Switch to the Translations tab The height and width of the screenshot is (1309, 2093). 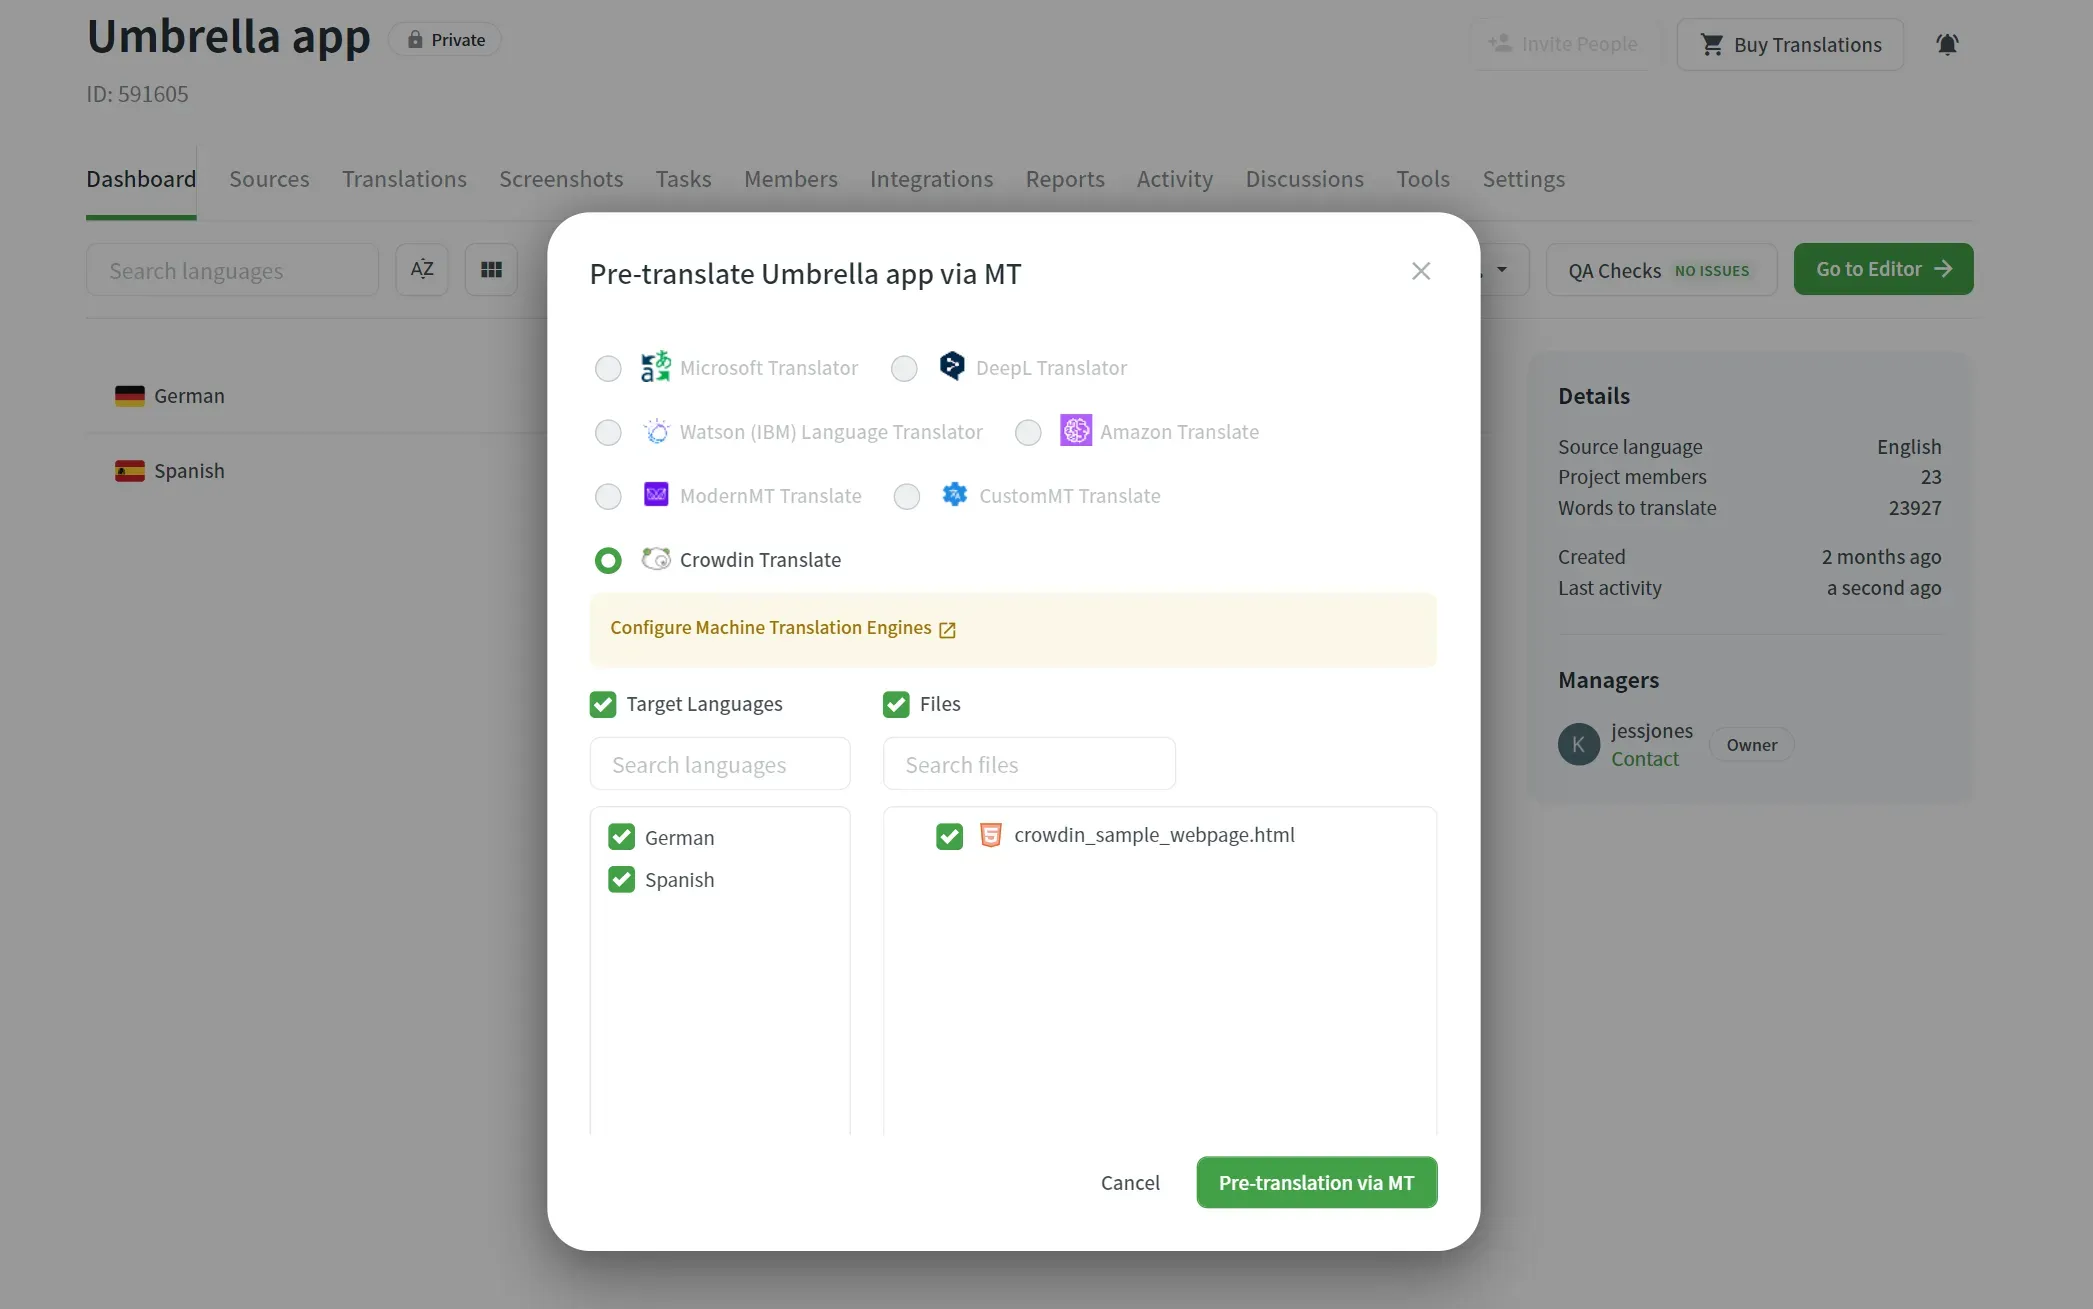(x=404, y=179)
